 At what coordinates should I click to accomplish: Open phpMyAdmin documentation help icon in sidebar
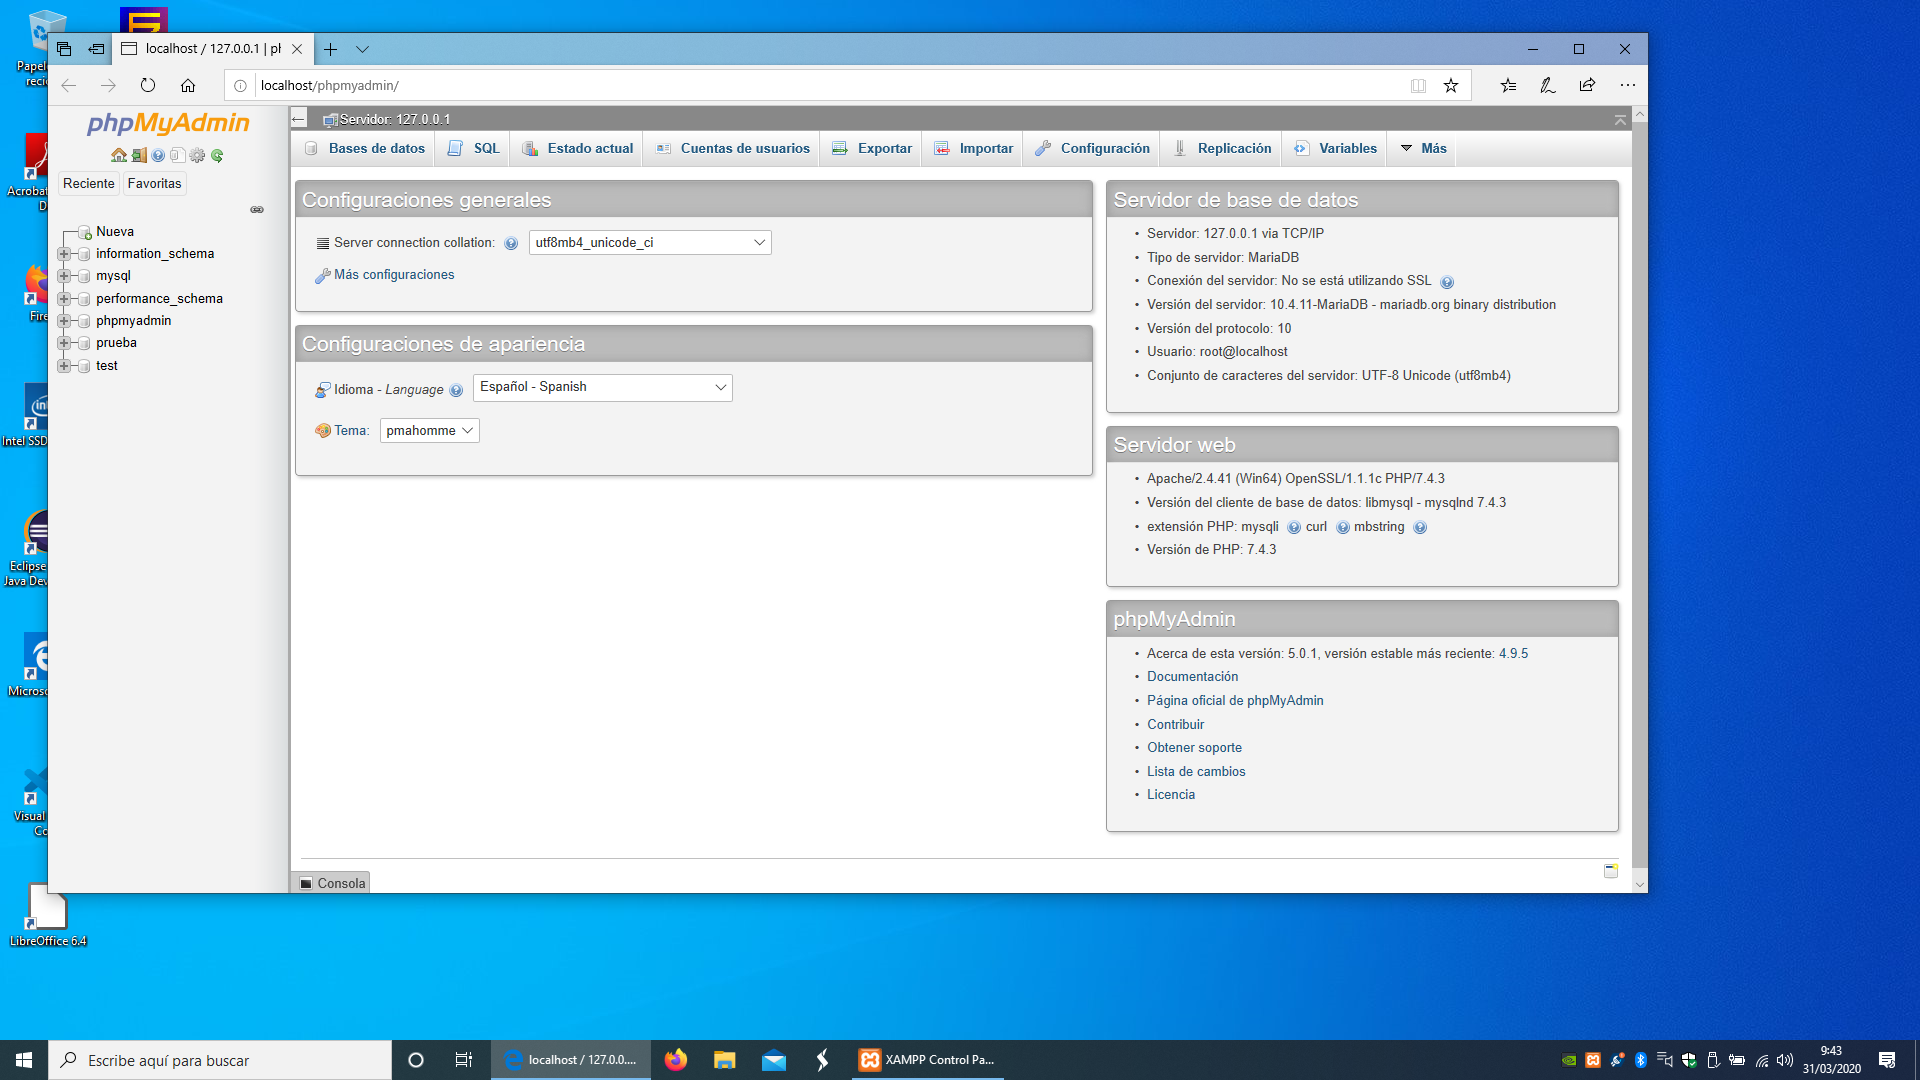[158, 155]
